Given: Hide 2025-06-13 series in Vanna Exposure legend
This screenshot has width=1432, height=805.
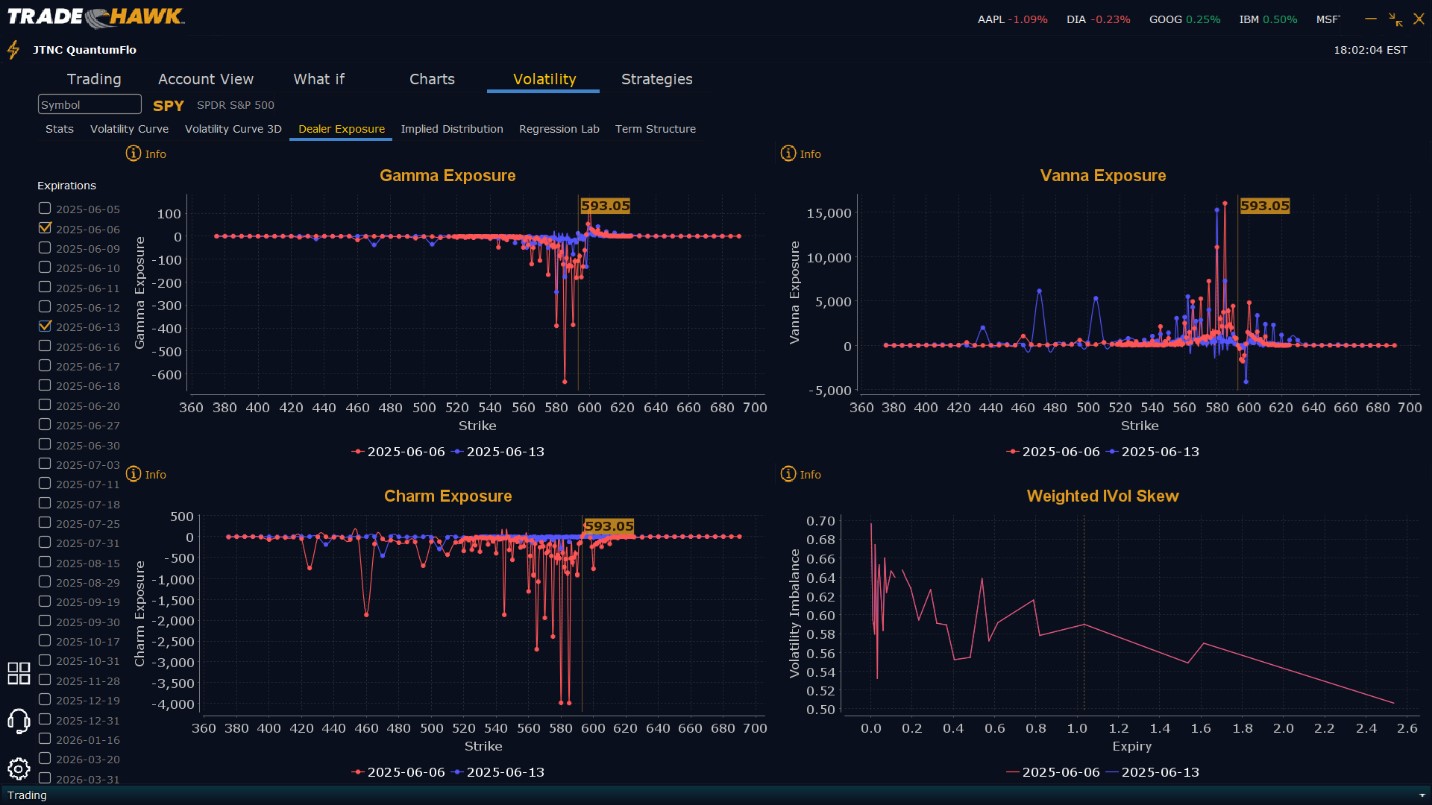Looking at the screenshot, I should [1152, 451].
